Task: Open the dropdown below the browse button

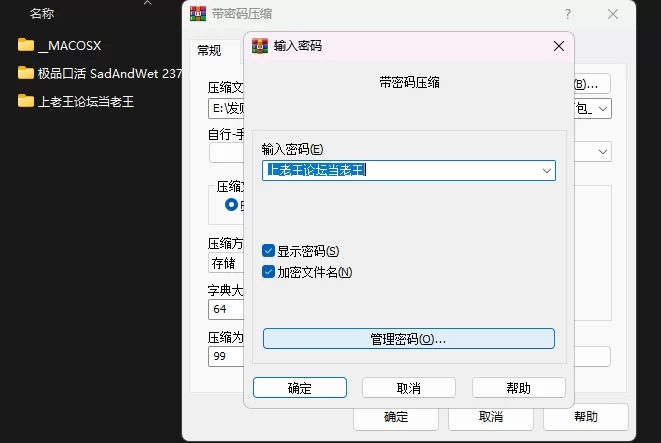Action: tap(603, 107)
